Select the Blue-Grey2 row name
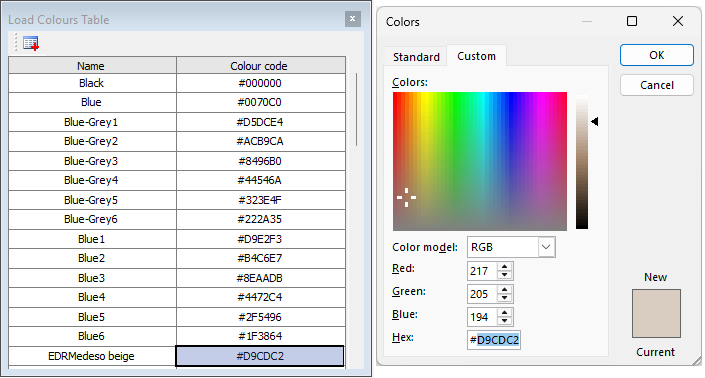This screenshot has height=378, width=705. [92, 142]
